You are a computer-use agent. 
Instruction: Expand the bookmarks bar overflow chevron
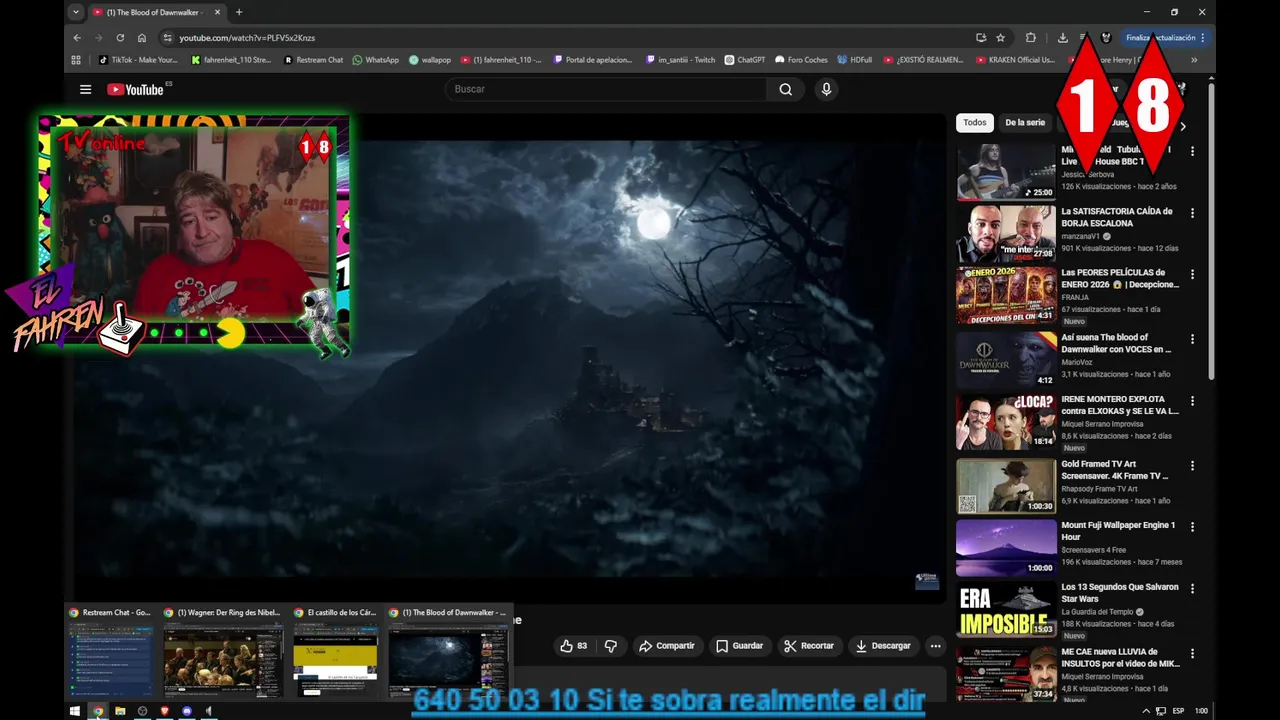pos(1193,60)
